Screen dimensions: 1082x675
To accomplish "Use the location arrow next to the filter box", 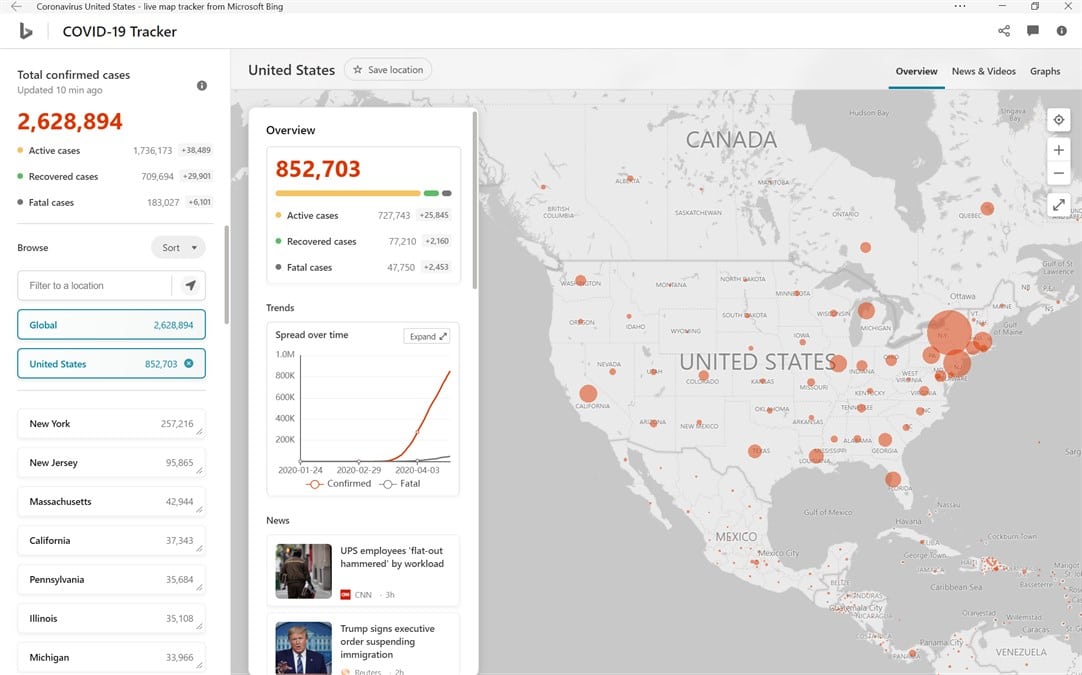I will (190, 286).
